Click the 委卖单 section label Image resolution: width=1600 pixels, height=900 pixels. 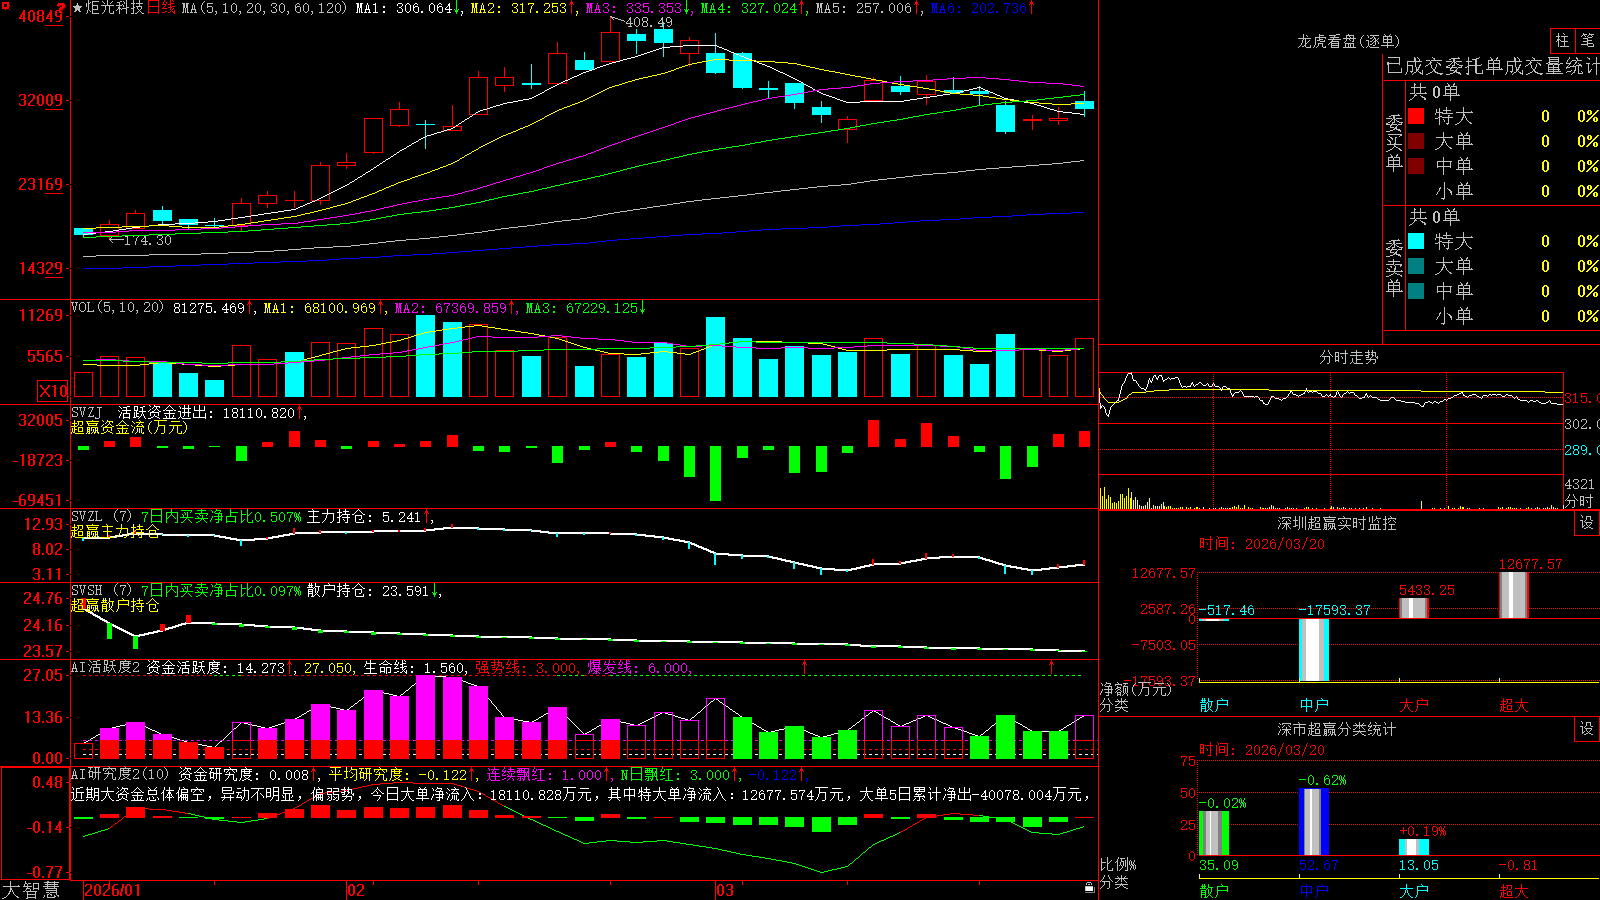1394,268
